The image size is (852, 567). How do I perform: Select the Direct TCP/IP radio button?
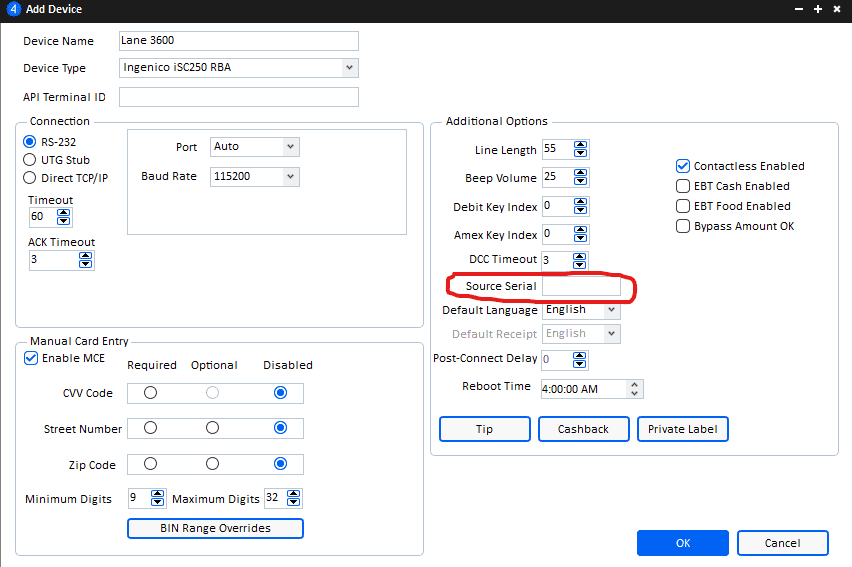(30, 178)
